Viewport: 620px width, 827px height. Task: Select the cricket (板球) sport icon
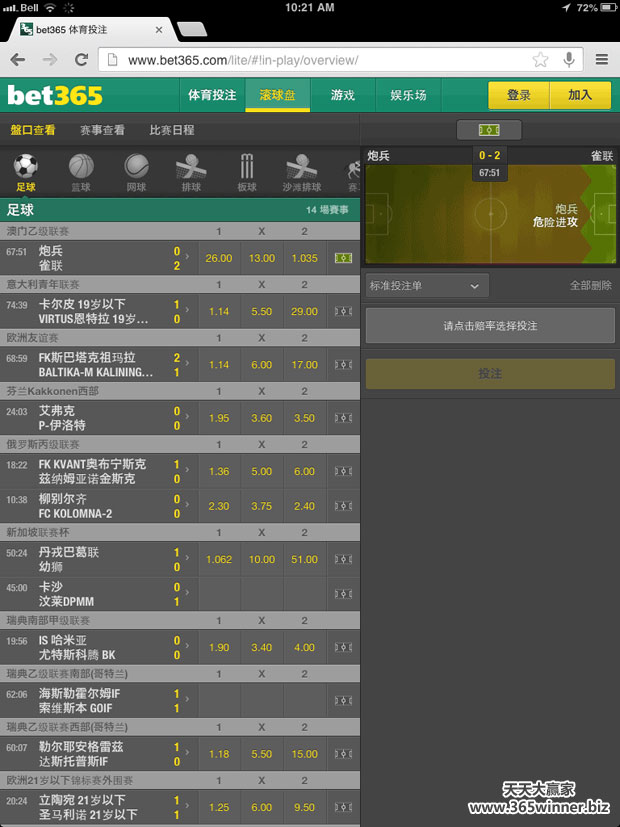[x=246, y=172]
